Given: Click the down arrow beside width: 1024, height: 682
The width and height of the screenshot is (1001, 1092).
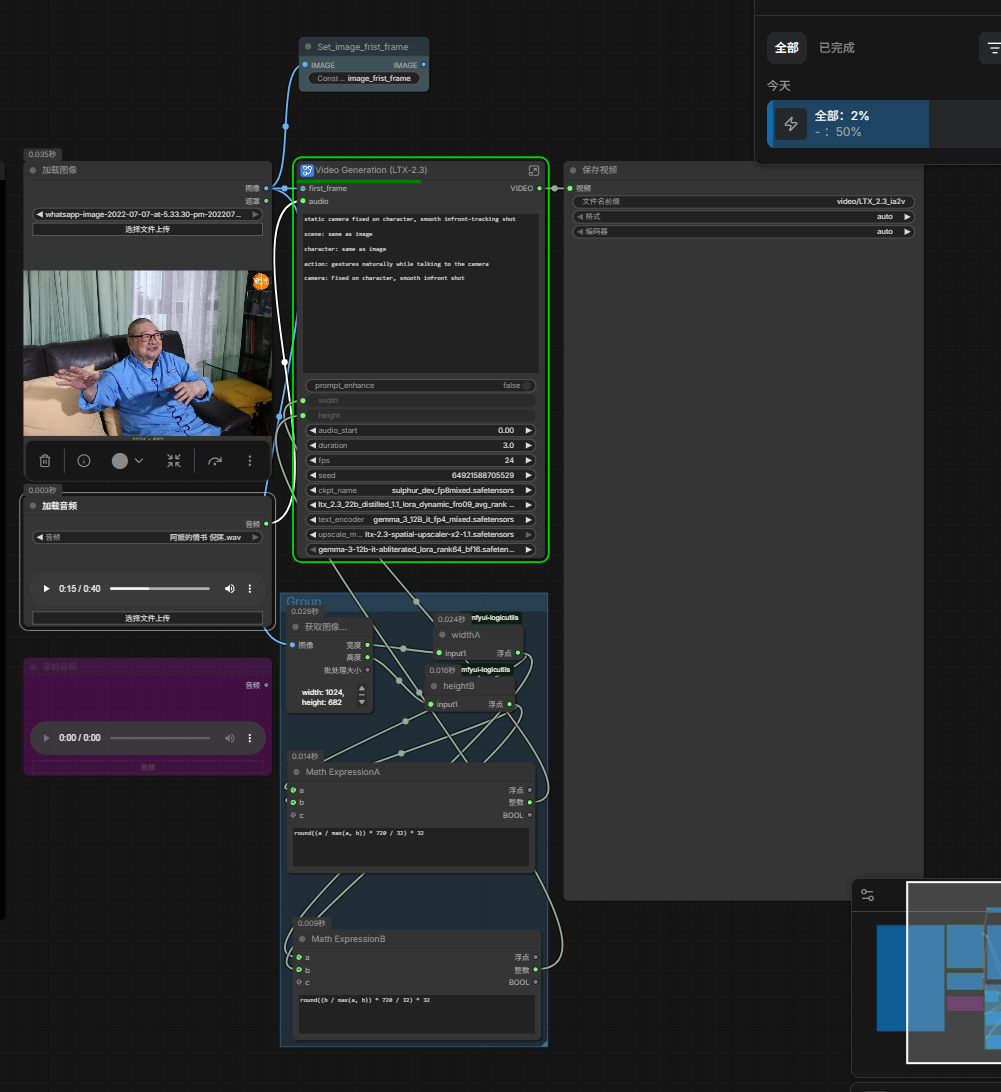Looking at the screenshot, I should [x=362, y=702].
